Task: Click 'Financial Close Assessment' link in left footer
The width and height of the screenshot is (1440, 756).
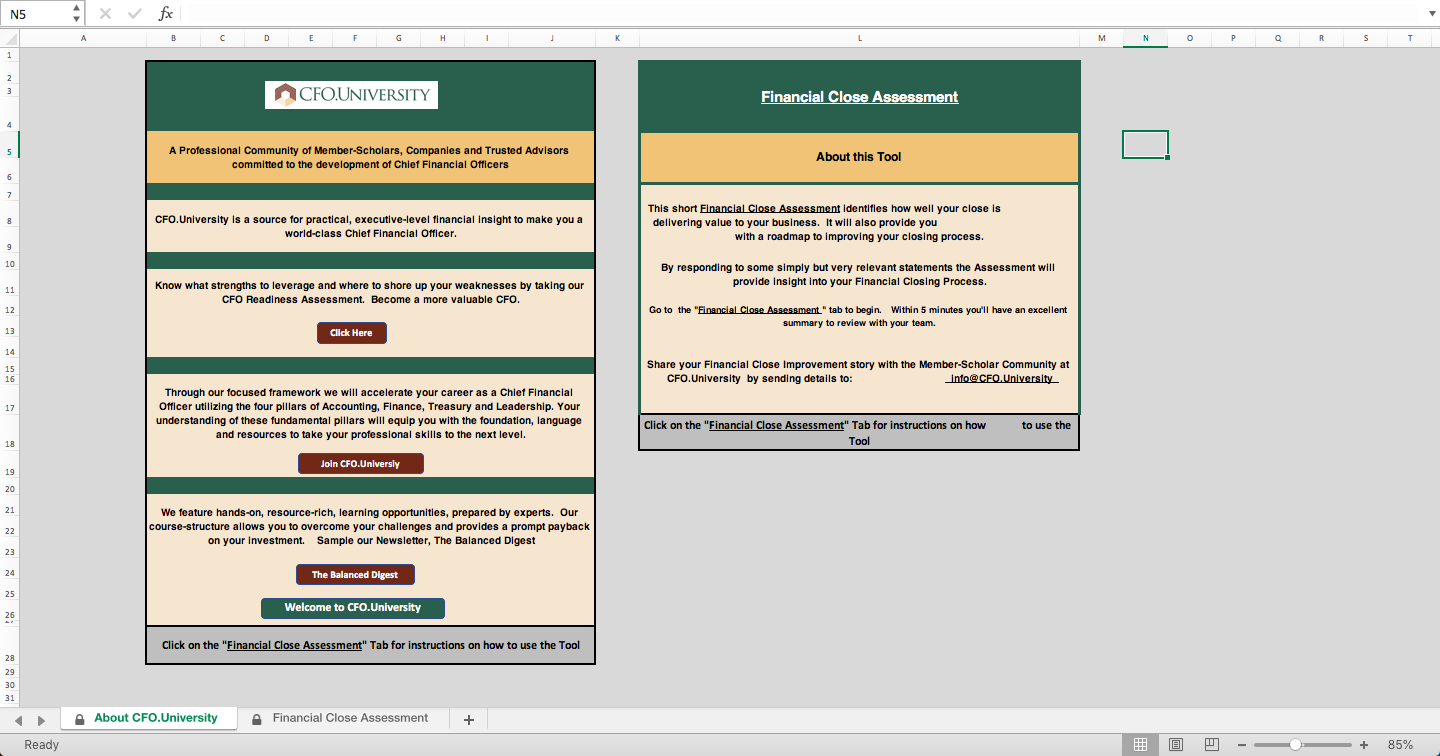Action: tap(294, 645)
